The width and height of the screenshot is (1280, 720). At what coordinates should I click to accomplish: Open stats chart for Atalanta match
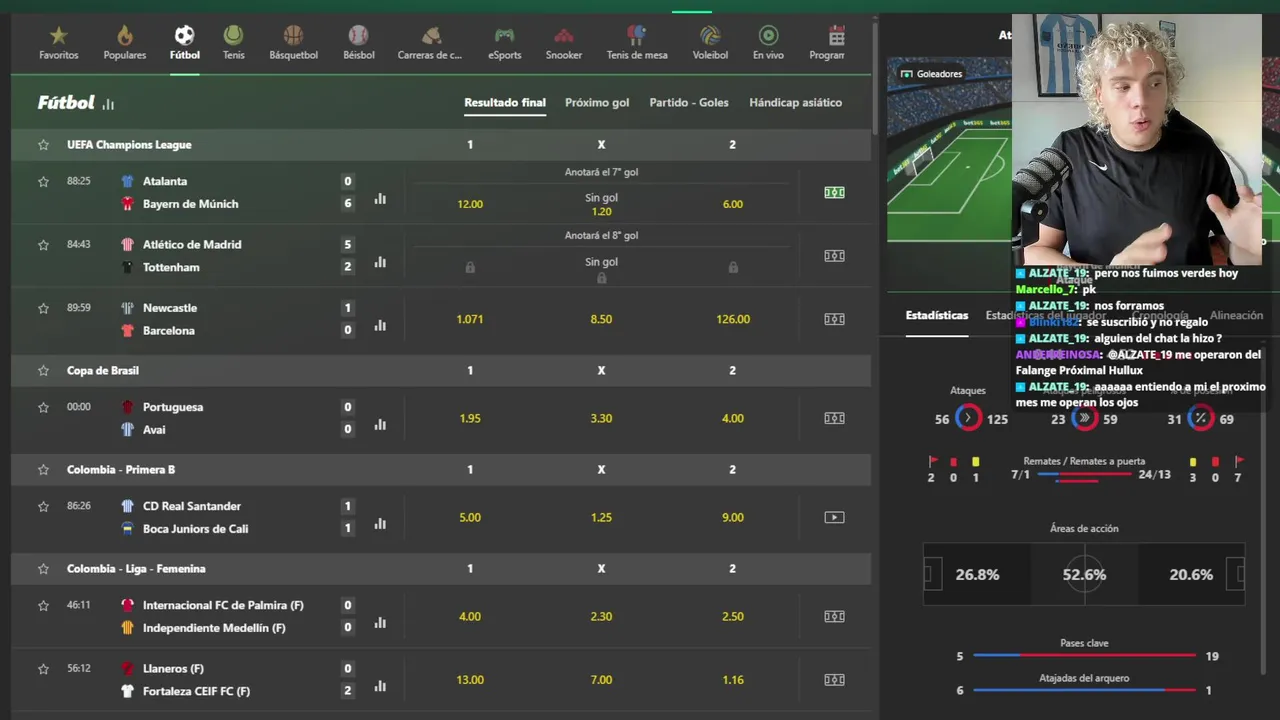click(x=380, y=199)
